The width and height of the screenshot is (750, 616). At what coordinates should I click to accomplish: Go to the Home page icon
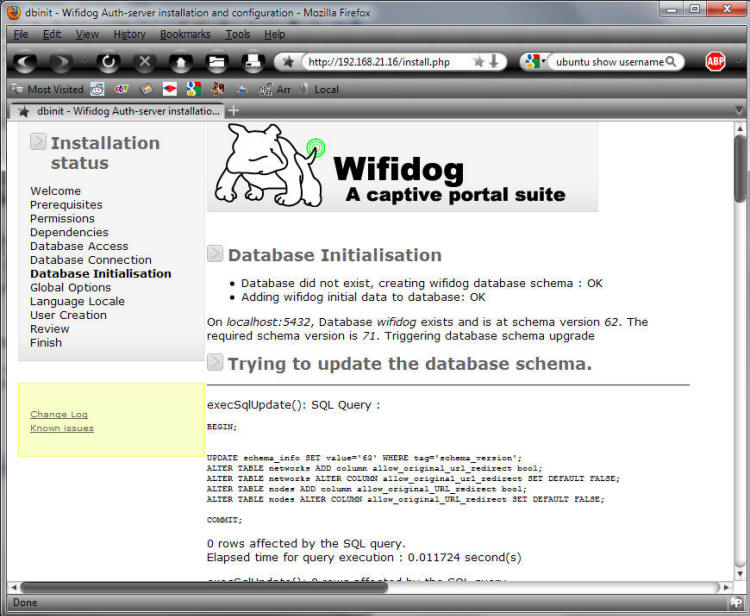[x=181, y=62]
